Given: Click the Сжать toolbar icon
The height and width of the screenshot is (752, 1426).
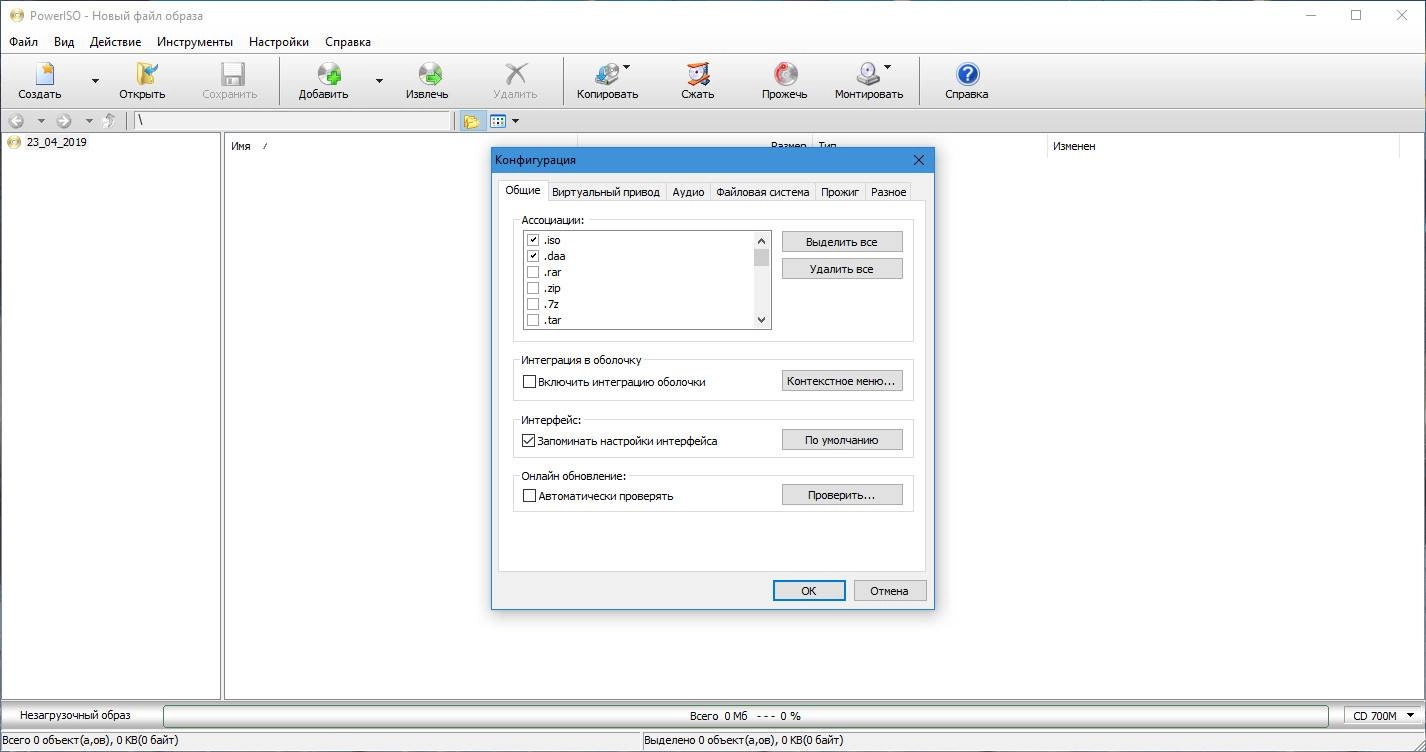Looking at the screenshot, I should pyautogui.click(x=697, y=74).
